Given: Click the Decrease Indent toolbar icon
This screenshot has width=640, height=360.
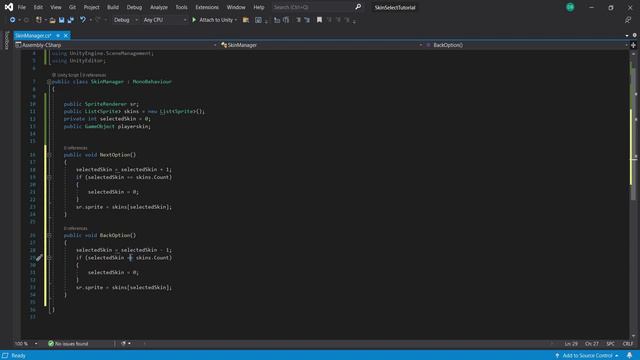Looking at the screenshot, I should coord(298,20).
